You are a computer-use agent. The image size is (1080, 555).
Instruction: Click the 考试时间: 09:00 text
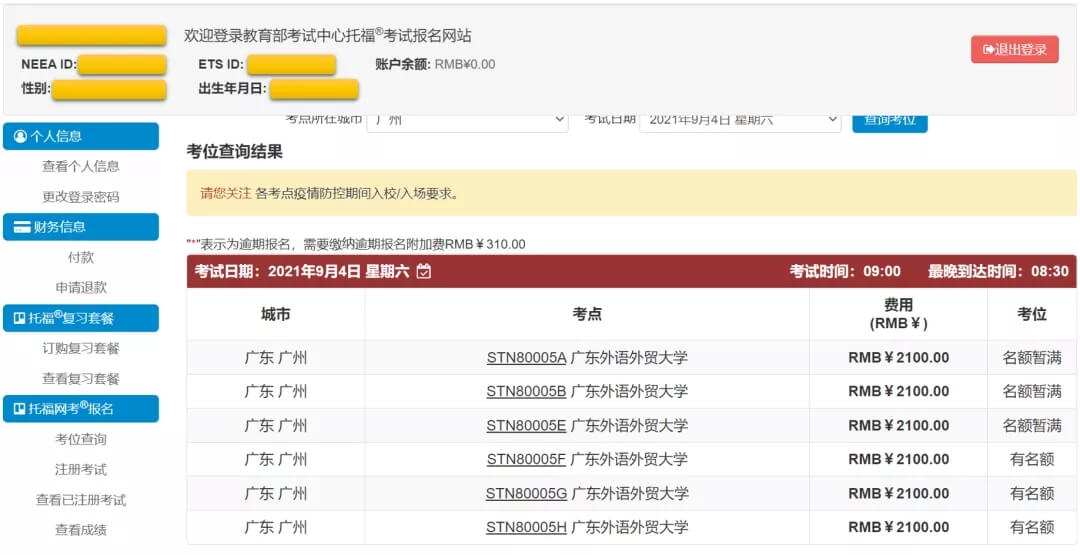845,271
